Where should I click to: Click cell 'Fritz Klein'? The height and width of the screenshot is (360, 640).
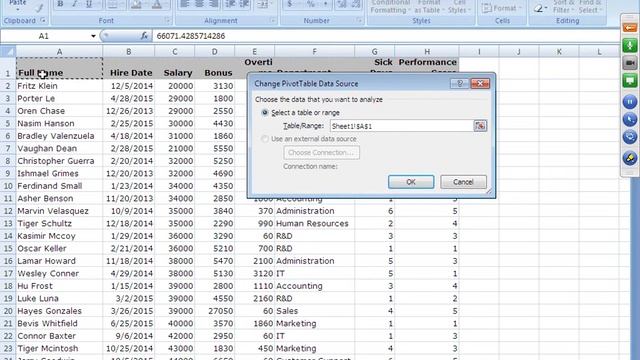tap(59, 86)
